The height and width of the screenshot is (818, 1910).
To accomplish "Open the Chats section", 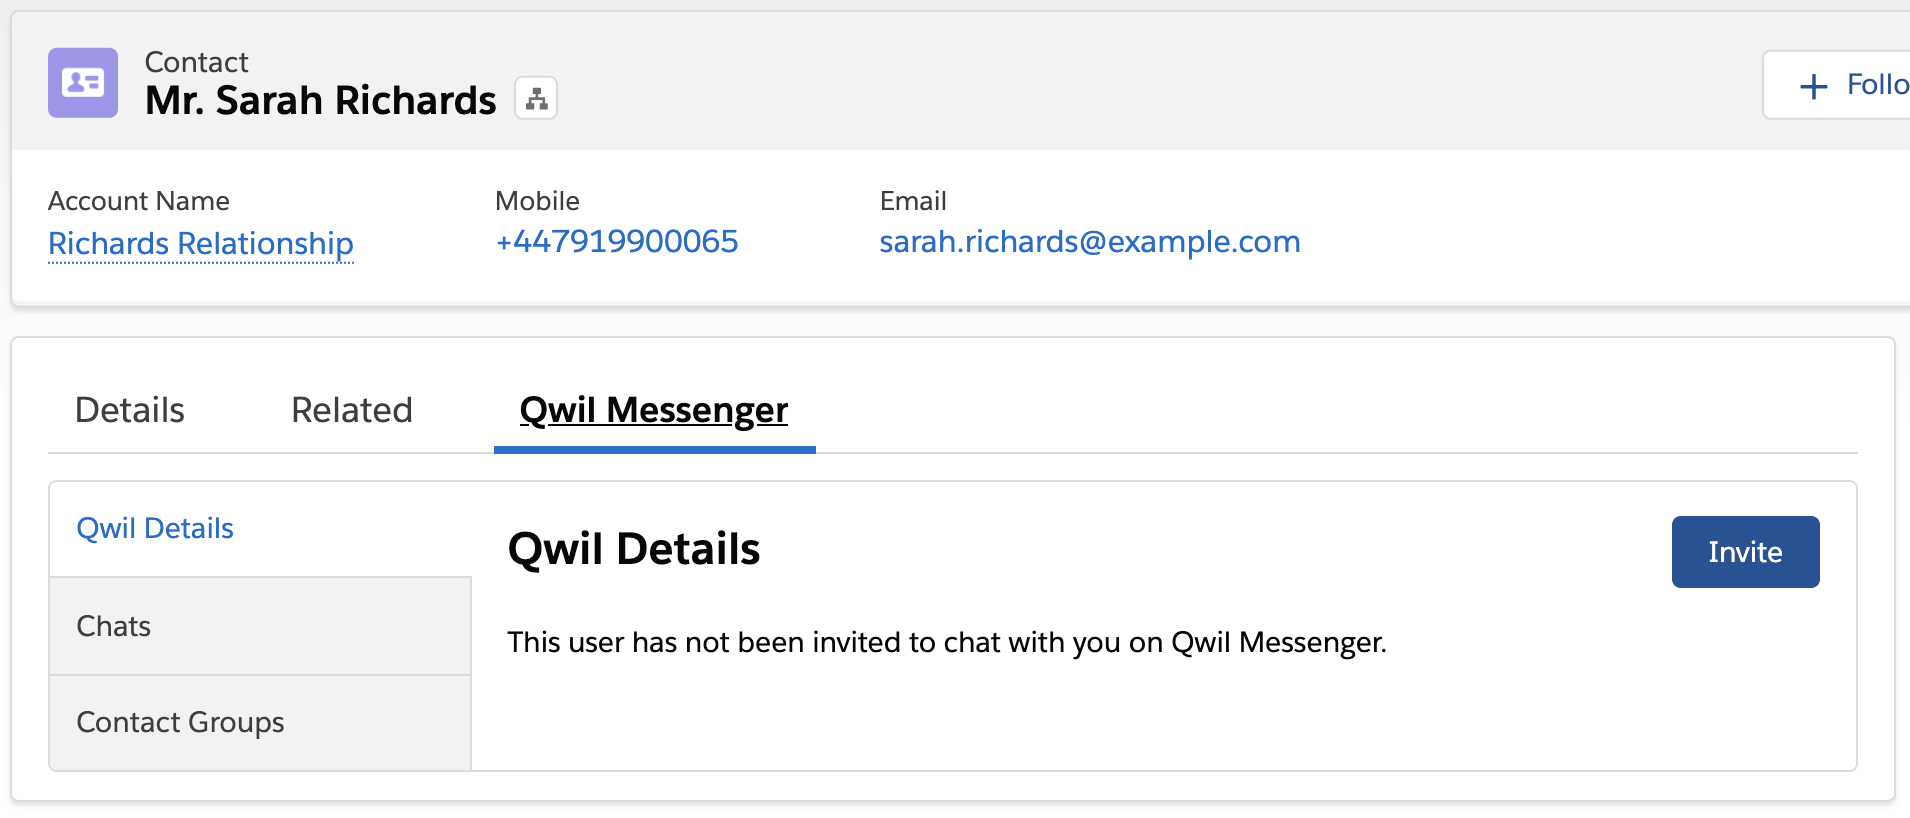I will click(x=260, y=626).
